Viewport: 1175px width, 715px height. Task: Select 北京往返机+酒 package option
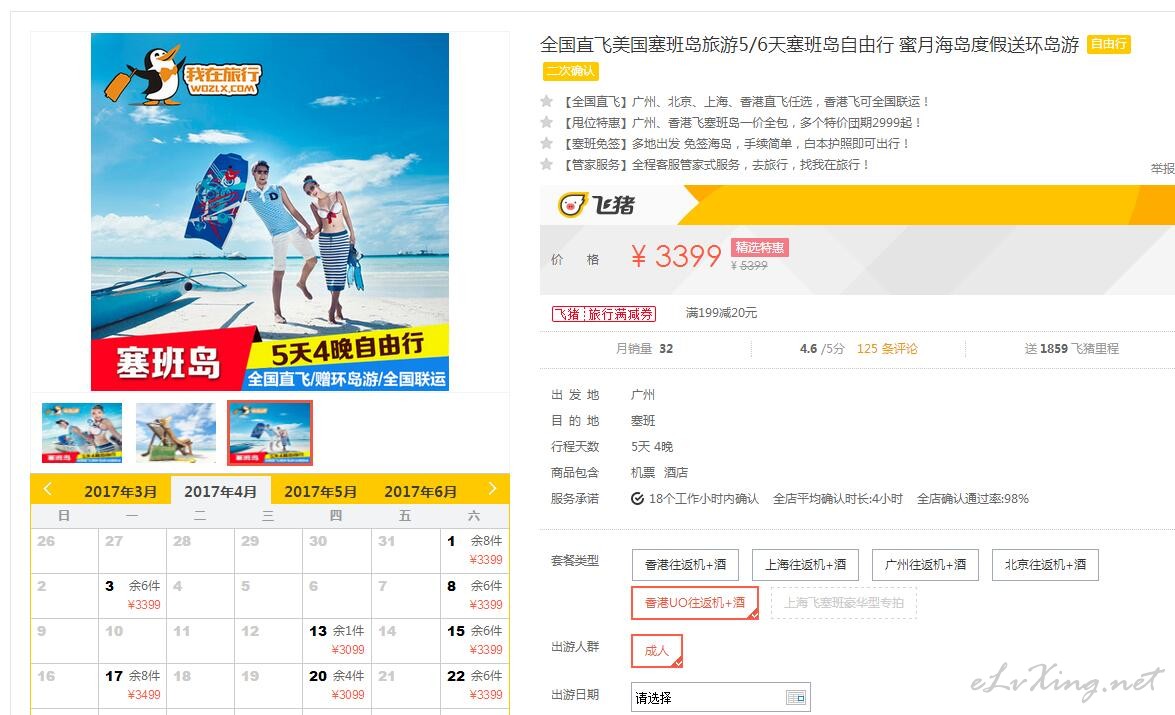click(x=1045, y=564)
